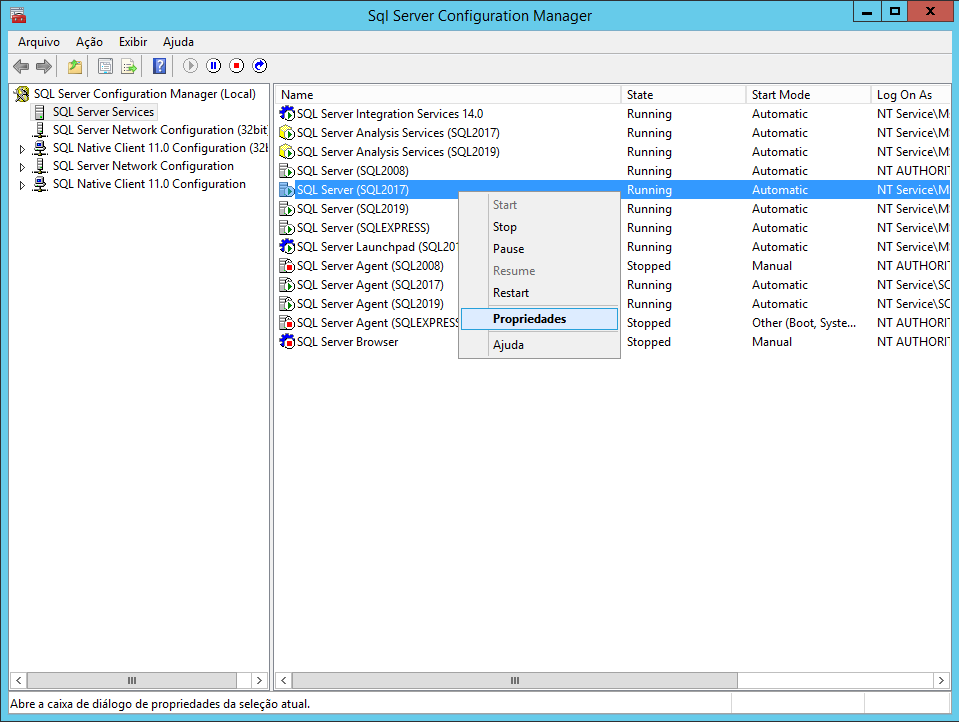Viewport: 959px width, 722px height.
Task: Click the service list's left scroll arrow
Action: pos(284,680)
